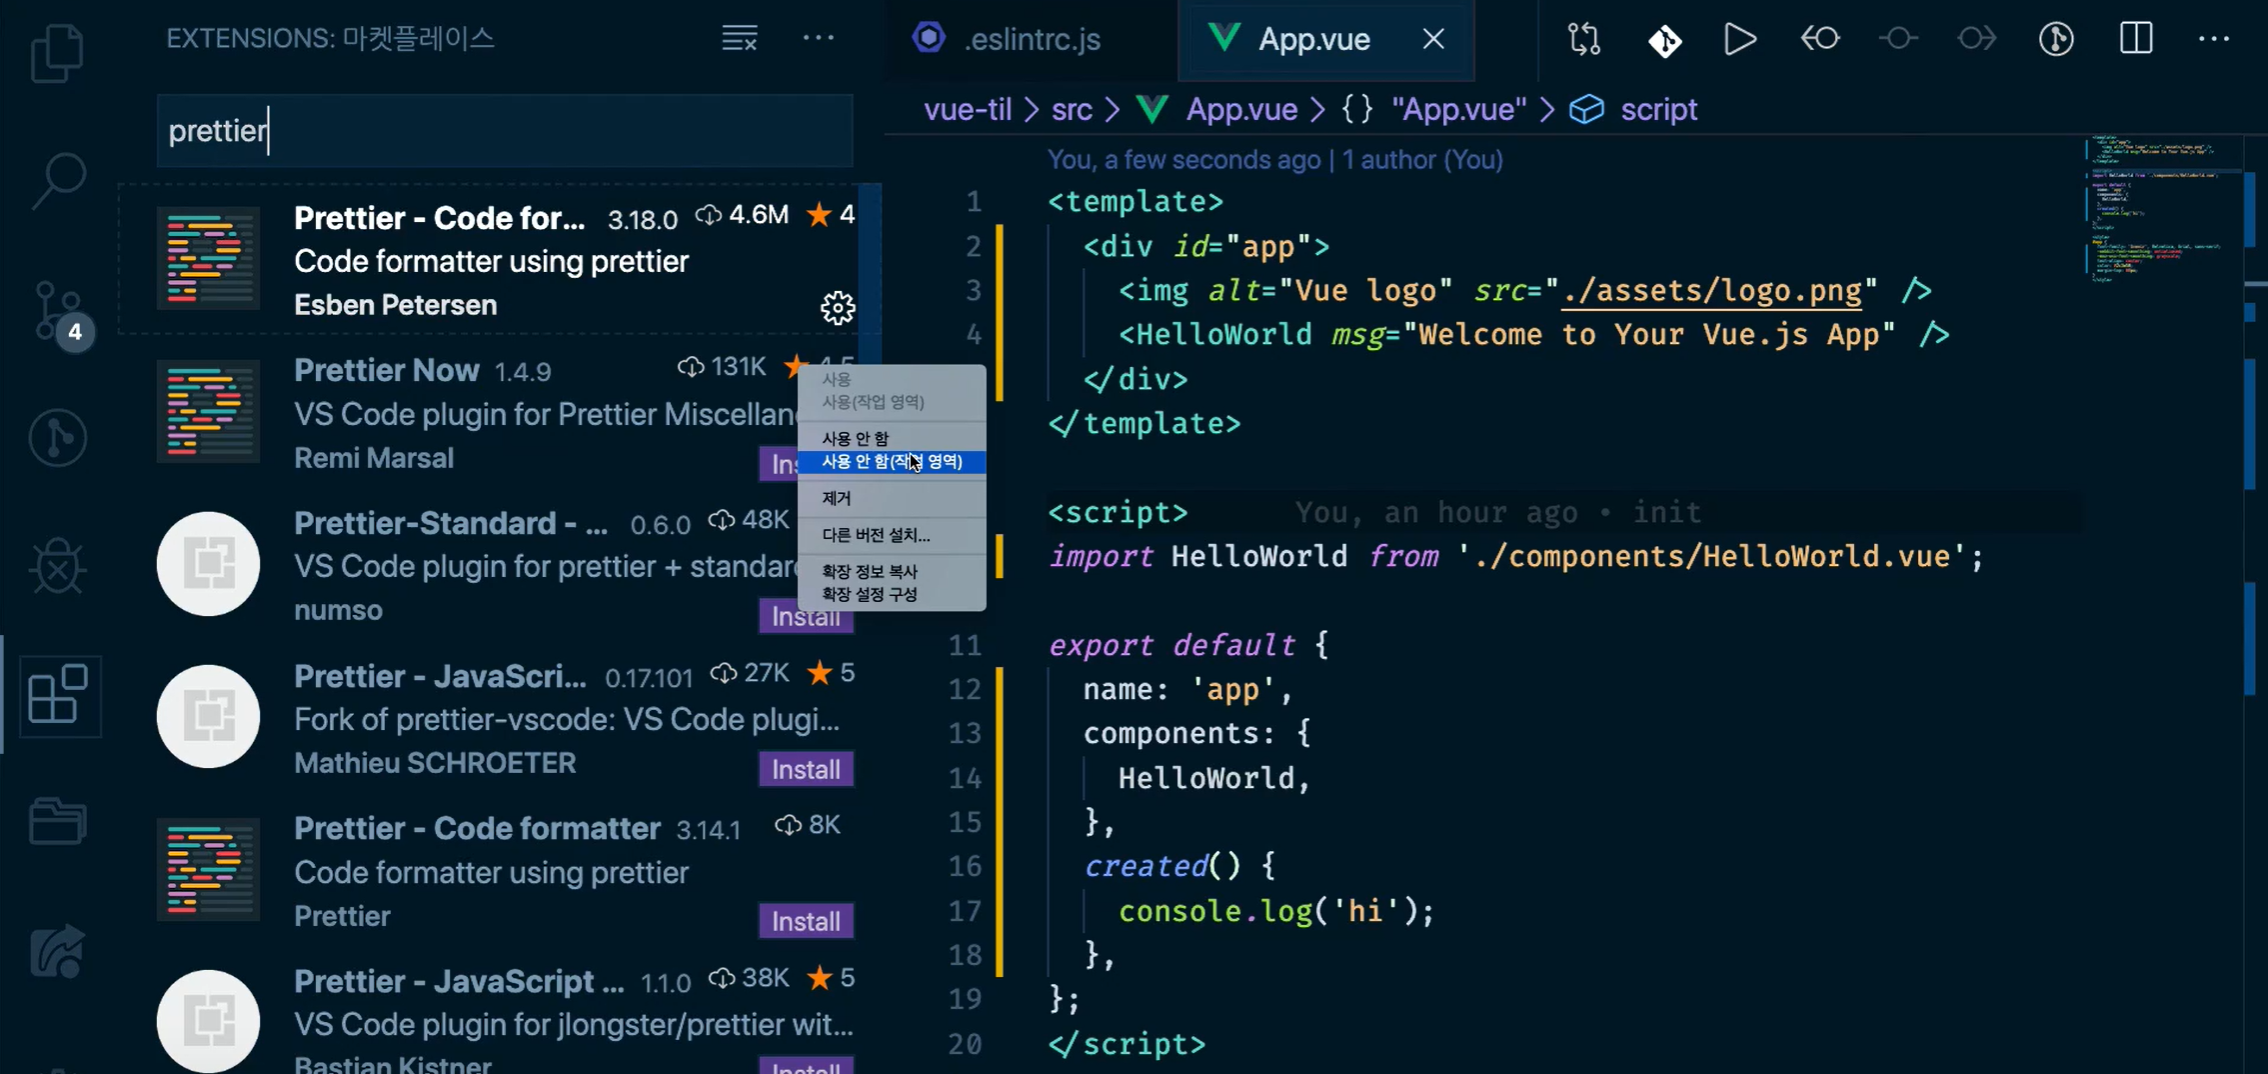The width and height of the screenshot is (2268, 1074).
Task: Click Prettier - JavaScri... 0.17.101 extension icon
Action: (x=208, y=716)
